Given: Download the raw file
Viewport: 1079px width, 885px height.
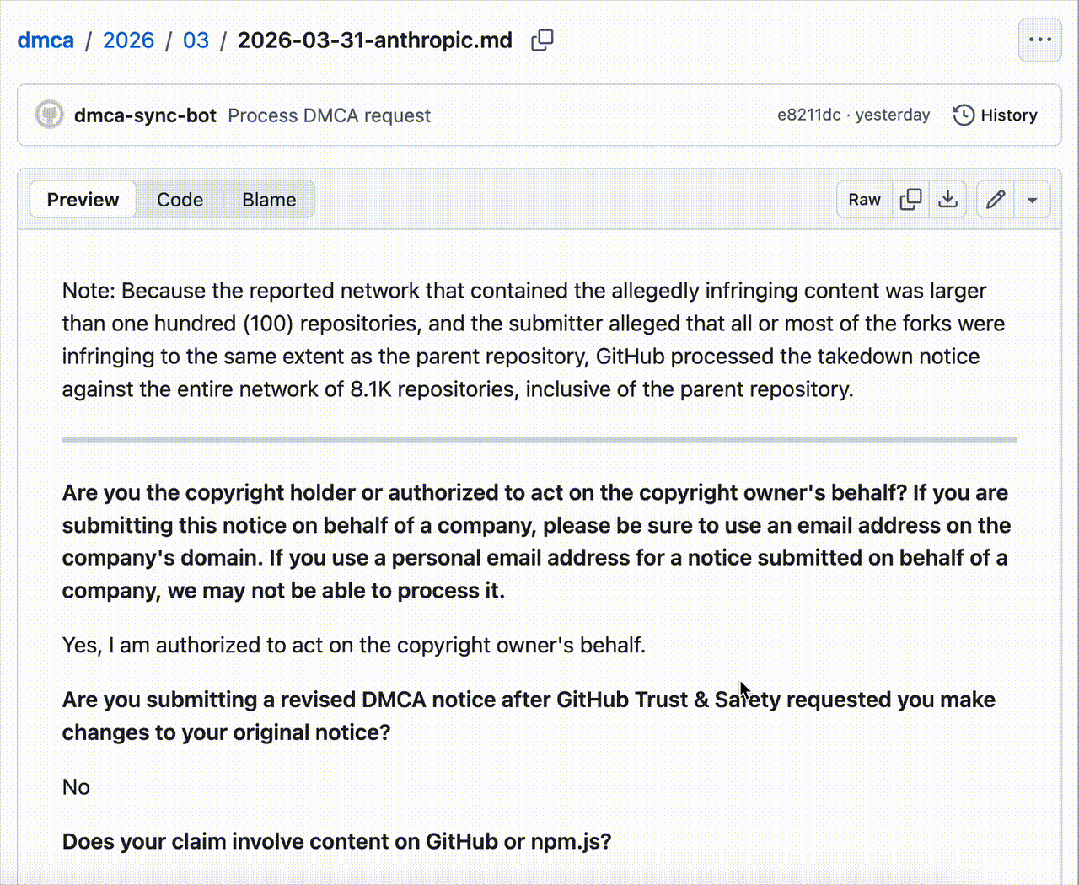Looking at the screenshot, I should click(947, 199).
